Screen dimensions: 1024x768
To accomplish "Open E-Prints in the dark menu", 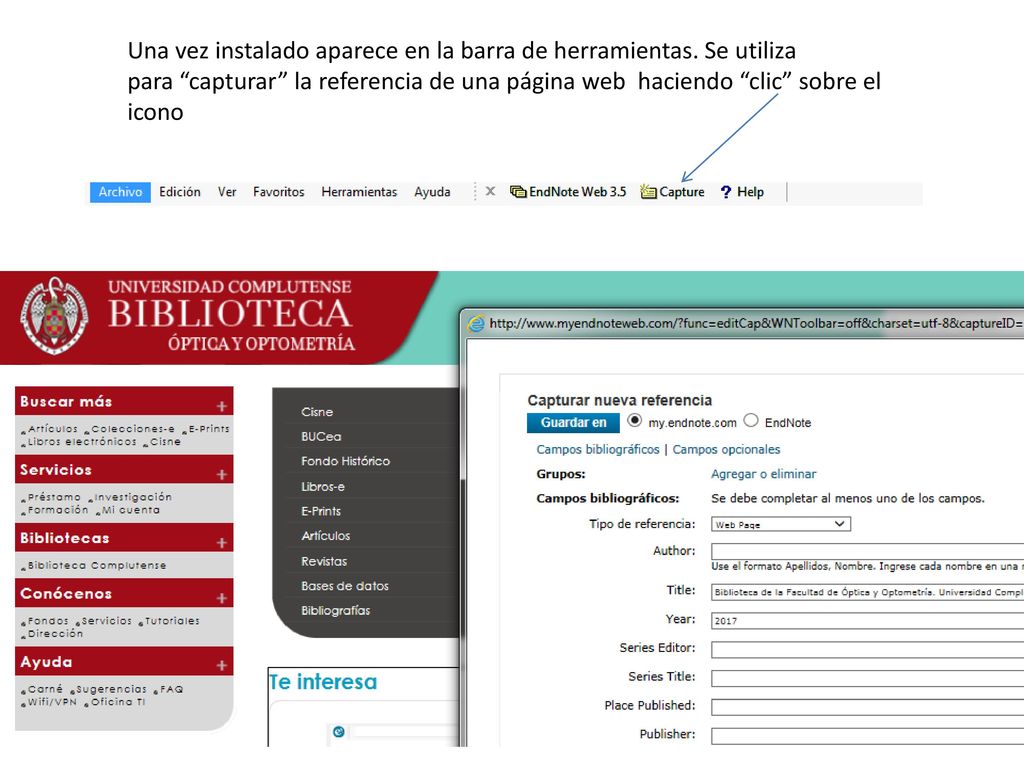I will click(321, 511).
